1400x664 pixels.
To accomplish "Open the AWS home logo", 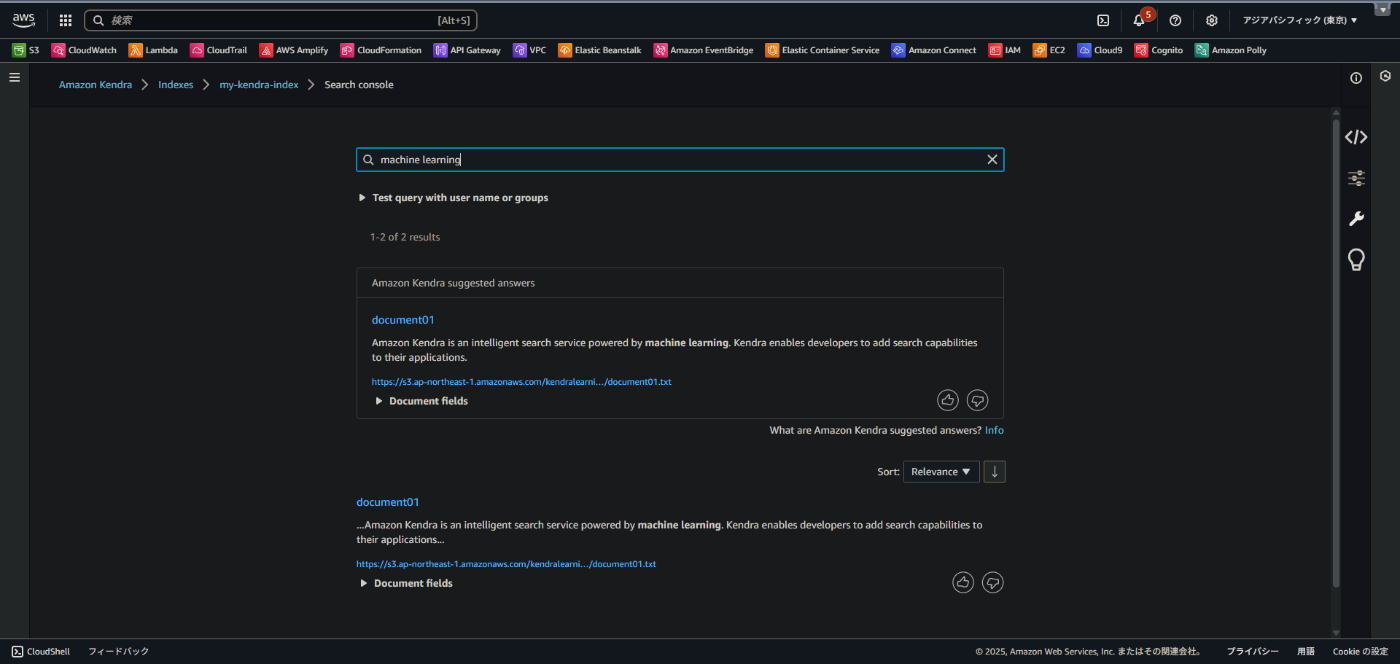I will pyautogui.click(x=23, y=20).
